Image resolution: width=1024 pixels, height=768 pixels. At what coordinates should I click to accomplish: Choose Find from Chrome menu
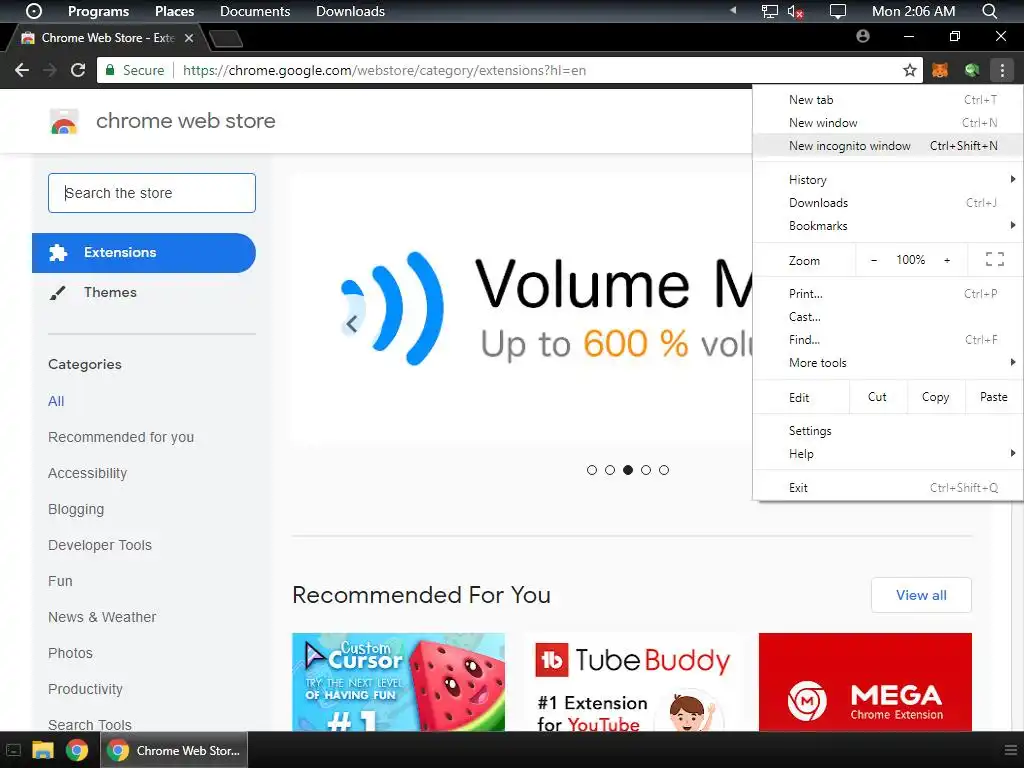(888, 340)
